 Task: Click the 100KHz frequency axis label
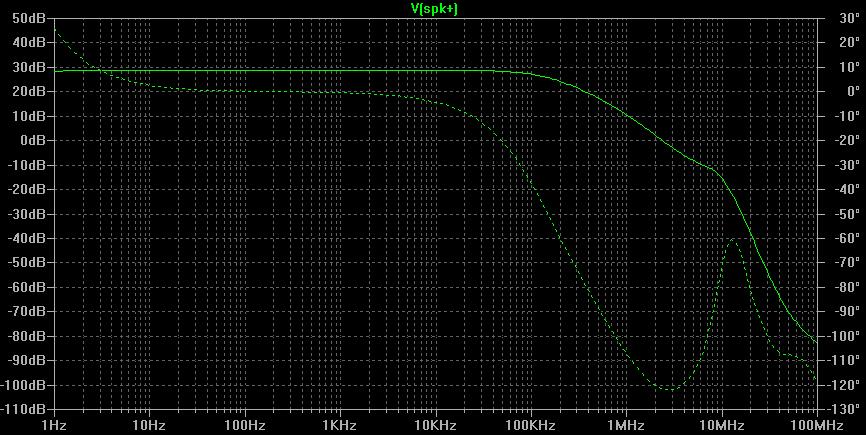[531, 426]
